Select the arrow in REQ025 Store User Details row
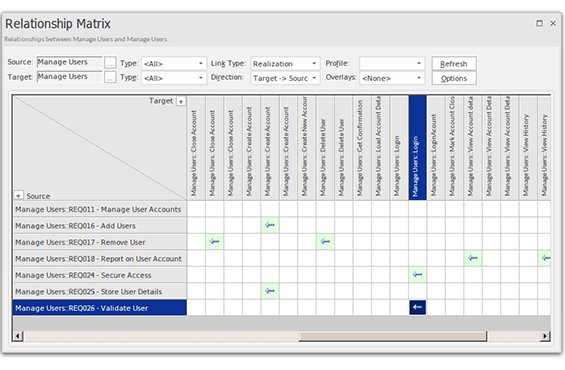This screenshot has width=565, height=370. pos(270,291)
